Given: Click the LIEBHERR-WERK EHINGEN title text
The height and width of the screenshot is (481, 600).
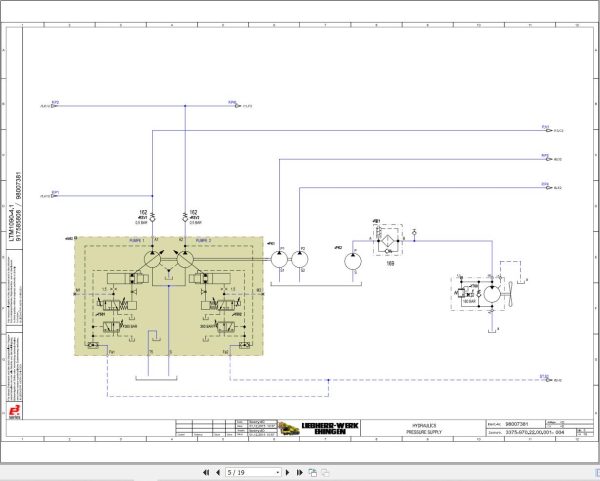Looking at the screenshot, I should [x=330, y=429].
